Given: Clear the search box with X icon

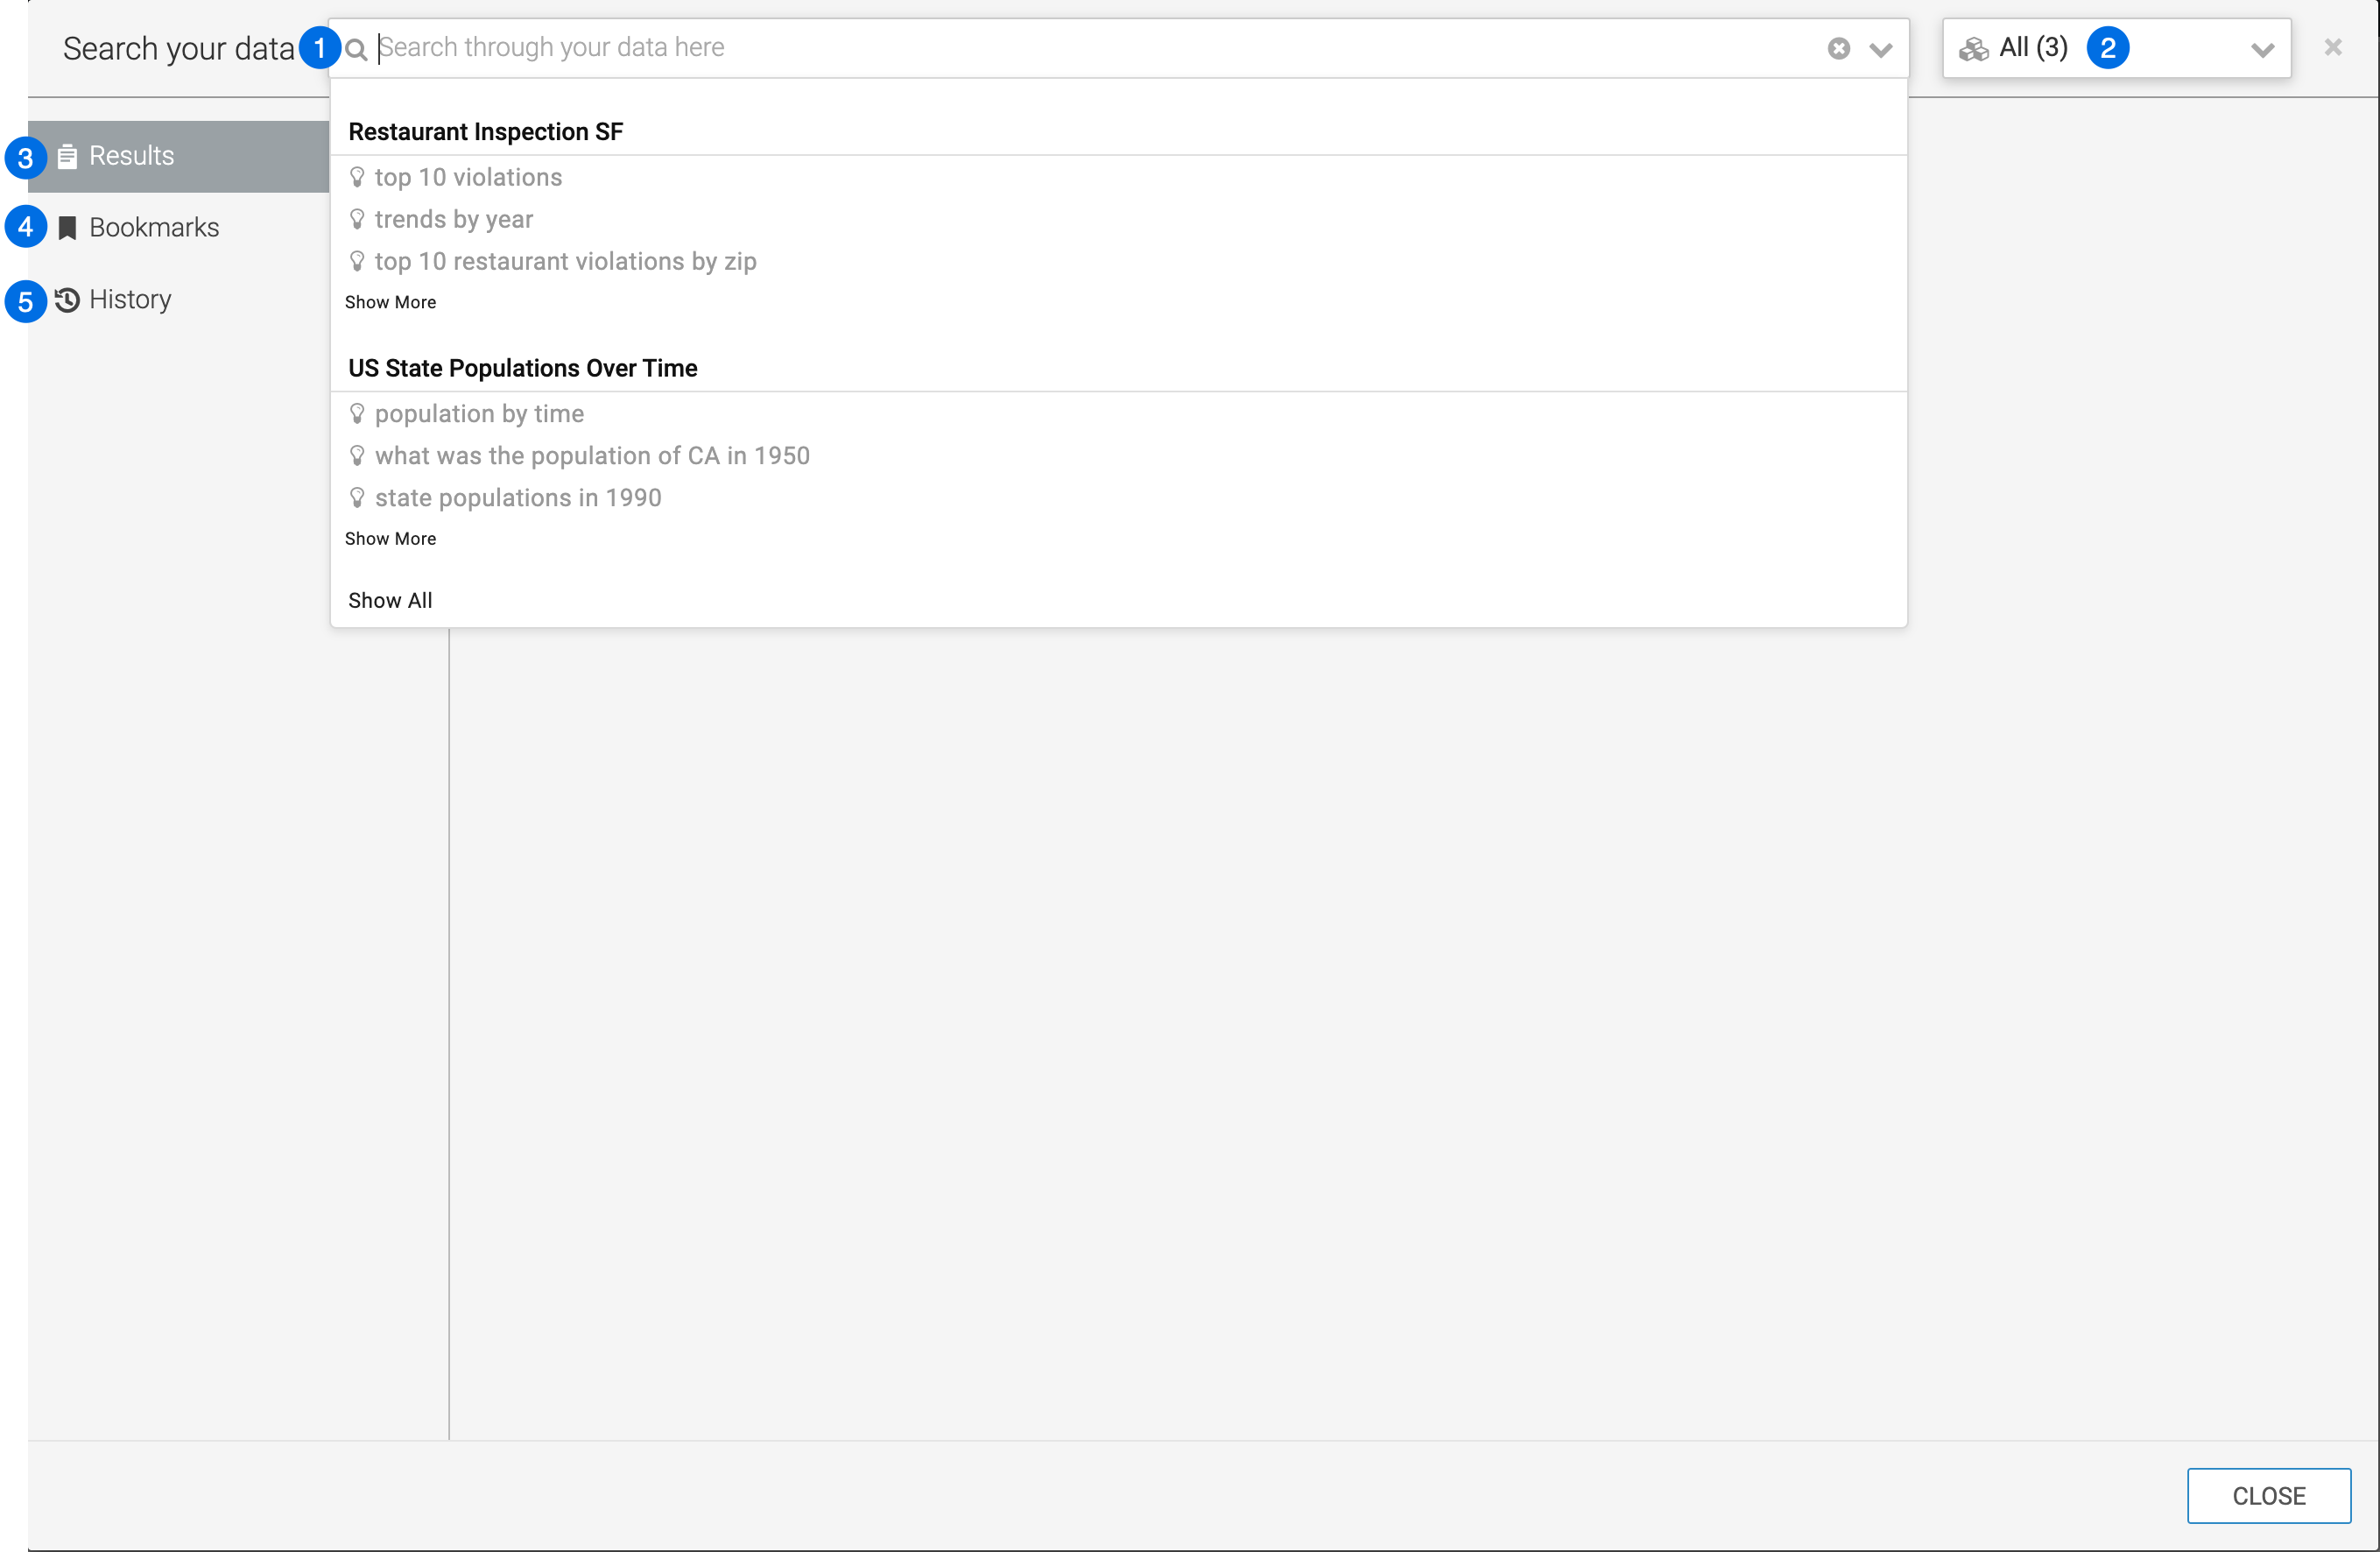Looking at the screenshot, I should pos(1838,48).
